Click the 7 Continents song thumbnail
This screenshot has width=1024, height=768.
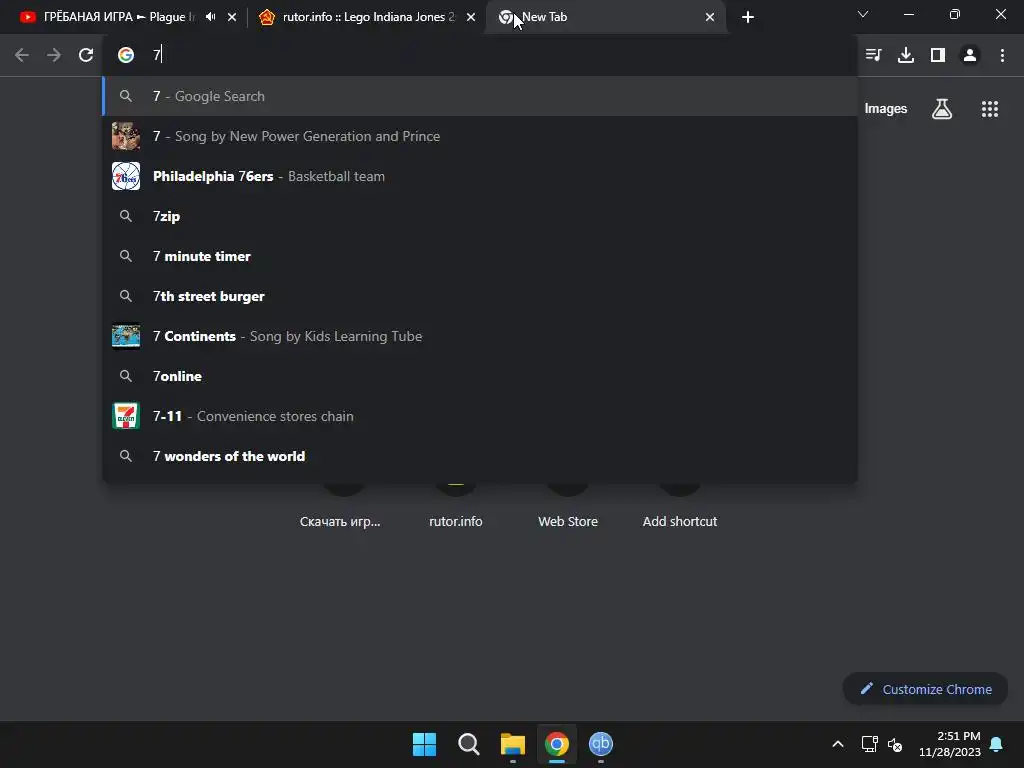[x=126, y=336]
